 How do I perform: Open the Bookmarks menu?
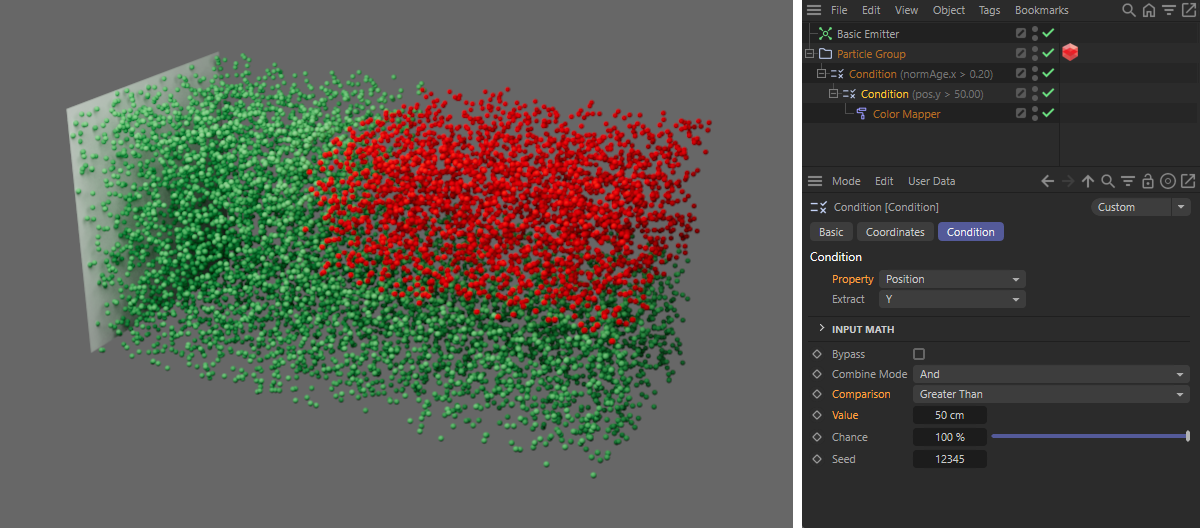pyautogui.click(x=1041, y=10)
